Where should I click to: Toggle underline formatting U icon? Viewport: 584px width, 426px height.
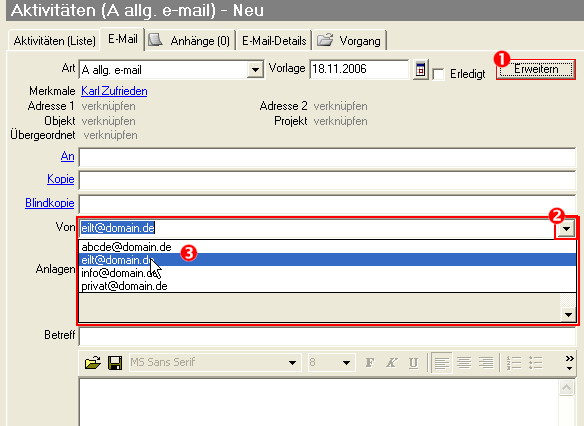point(413,362)
